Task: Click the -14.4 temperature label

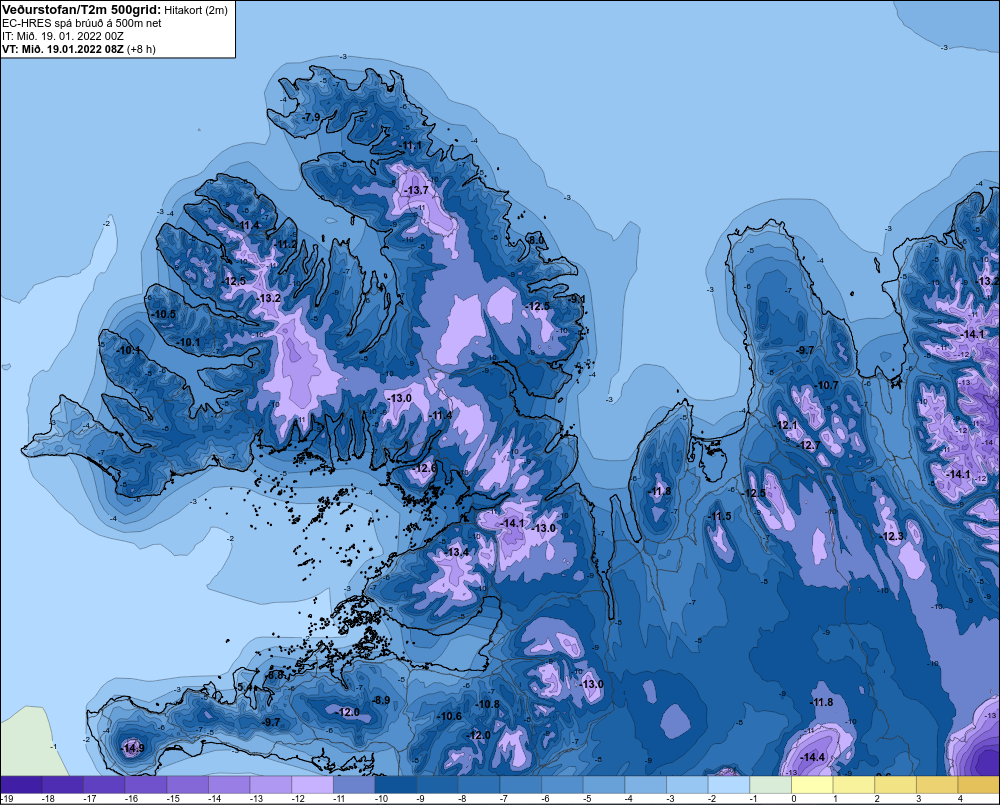Action: (812, 757)
